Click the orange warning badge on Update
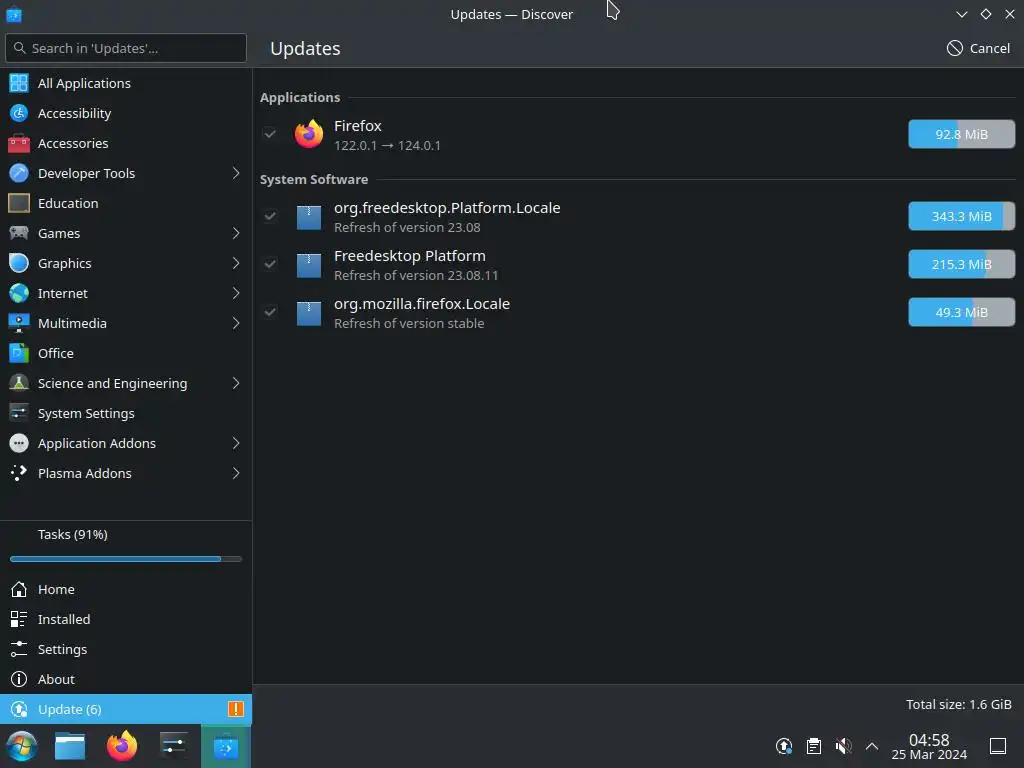The height and width of the screenshot is (768, 1024). [235, 709]
